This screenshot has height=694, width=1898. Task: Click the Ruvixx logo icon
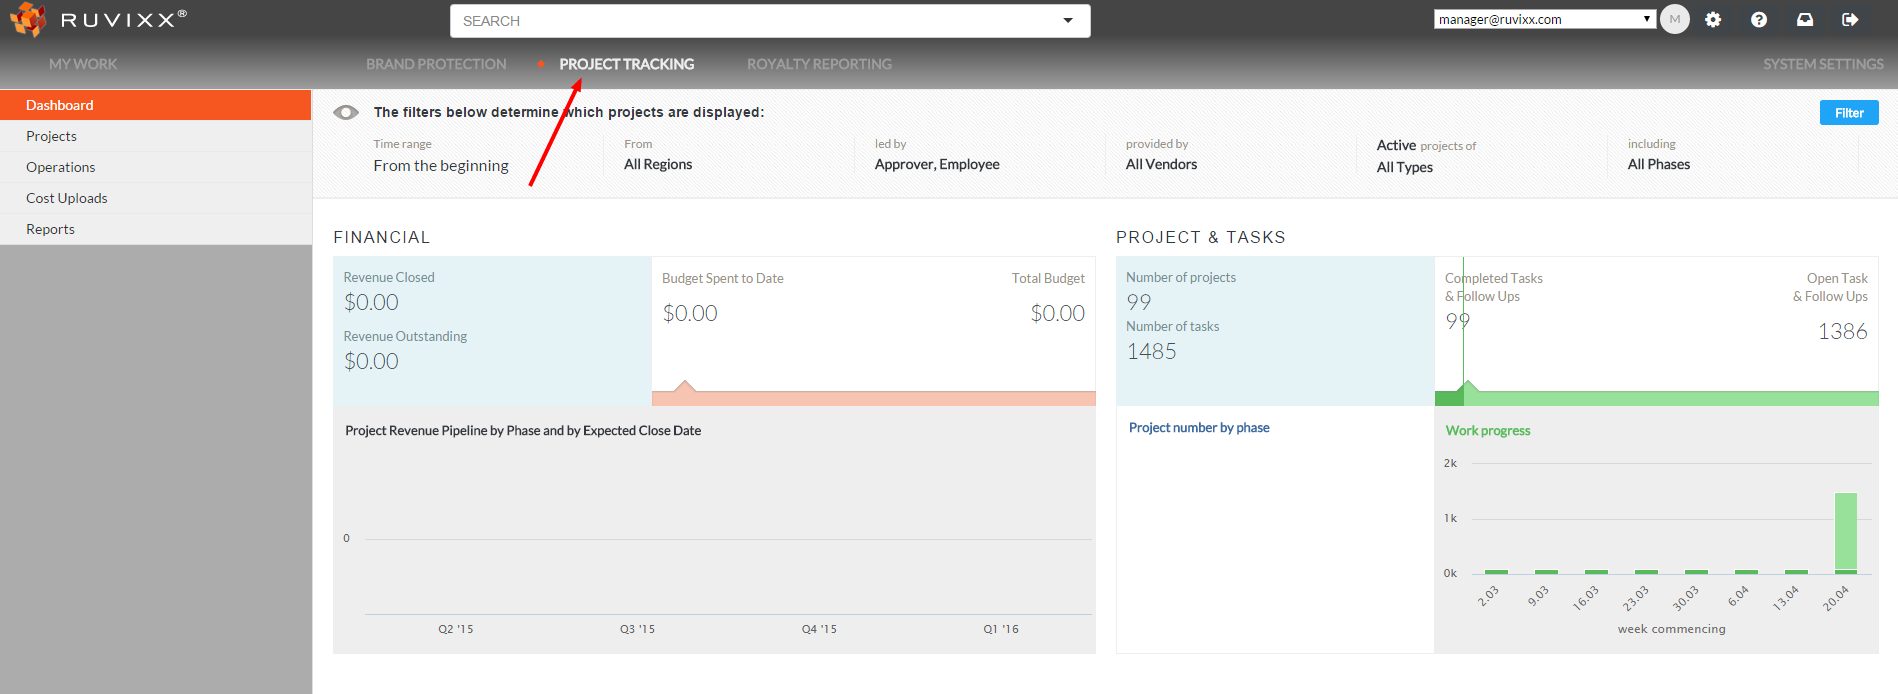pos(27,20)
